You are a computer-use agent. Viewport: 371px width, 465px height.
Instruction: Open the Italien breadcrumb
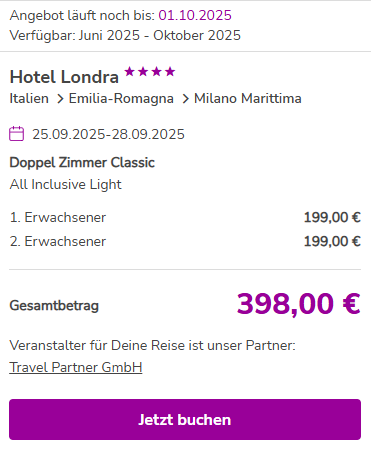point(29,99)
